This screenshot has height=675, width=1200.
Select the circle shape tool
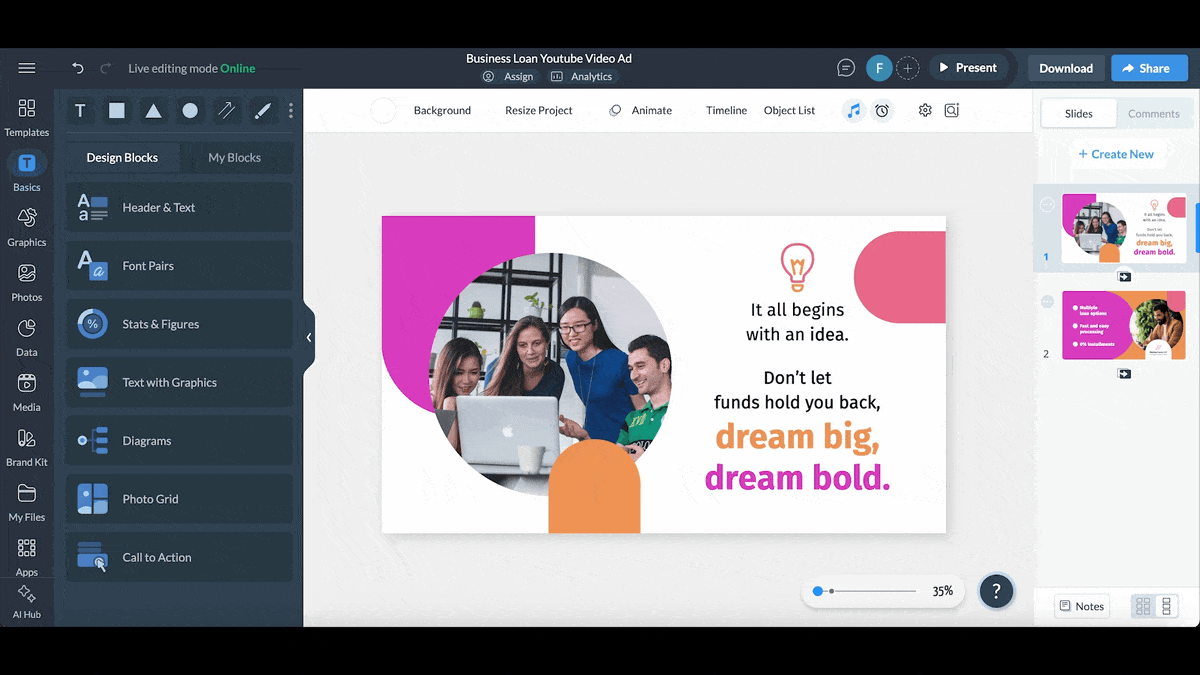coord(190,111)
